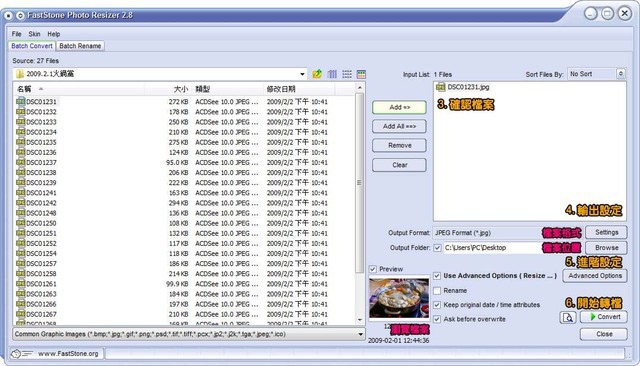Toggle the Output Folder checkbox
Viewport: 640px width, 366px height.
(437, 248)
